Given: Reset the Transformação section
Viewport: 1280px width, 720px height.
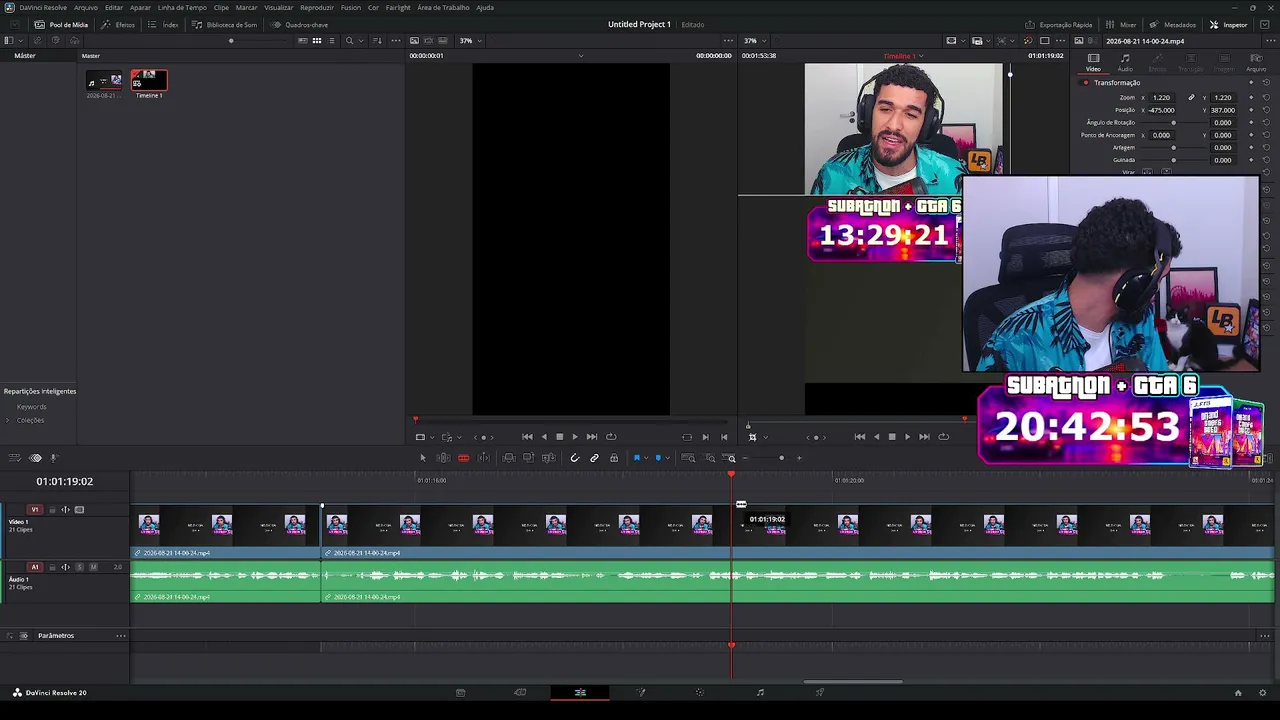Looking at the screenshot, I should tap(1266, 83).
